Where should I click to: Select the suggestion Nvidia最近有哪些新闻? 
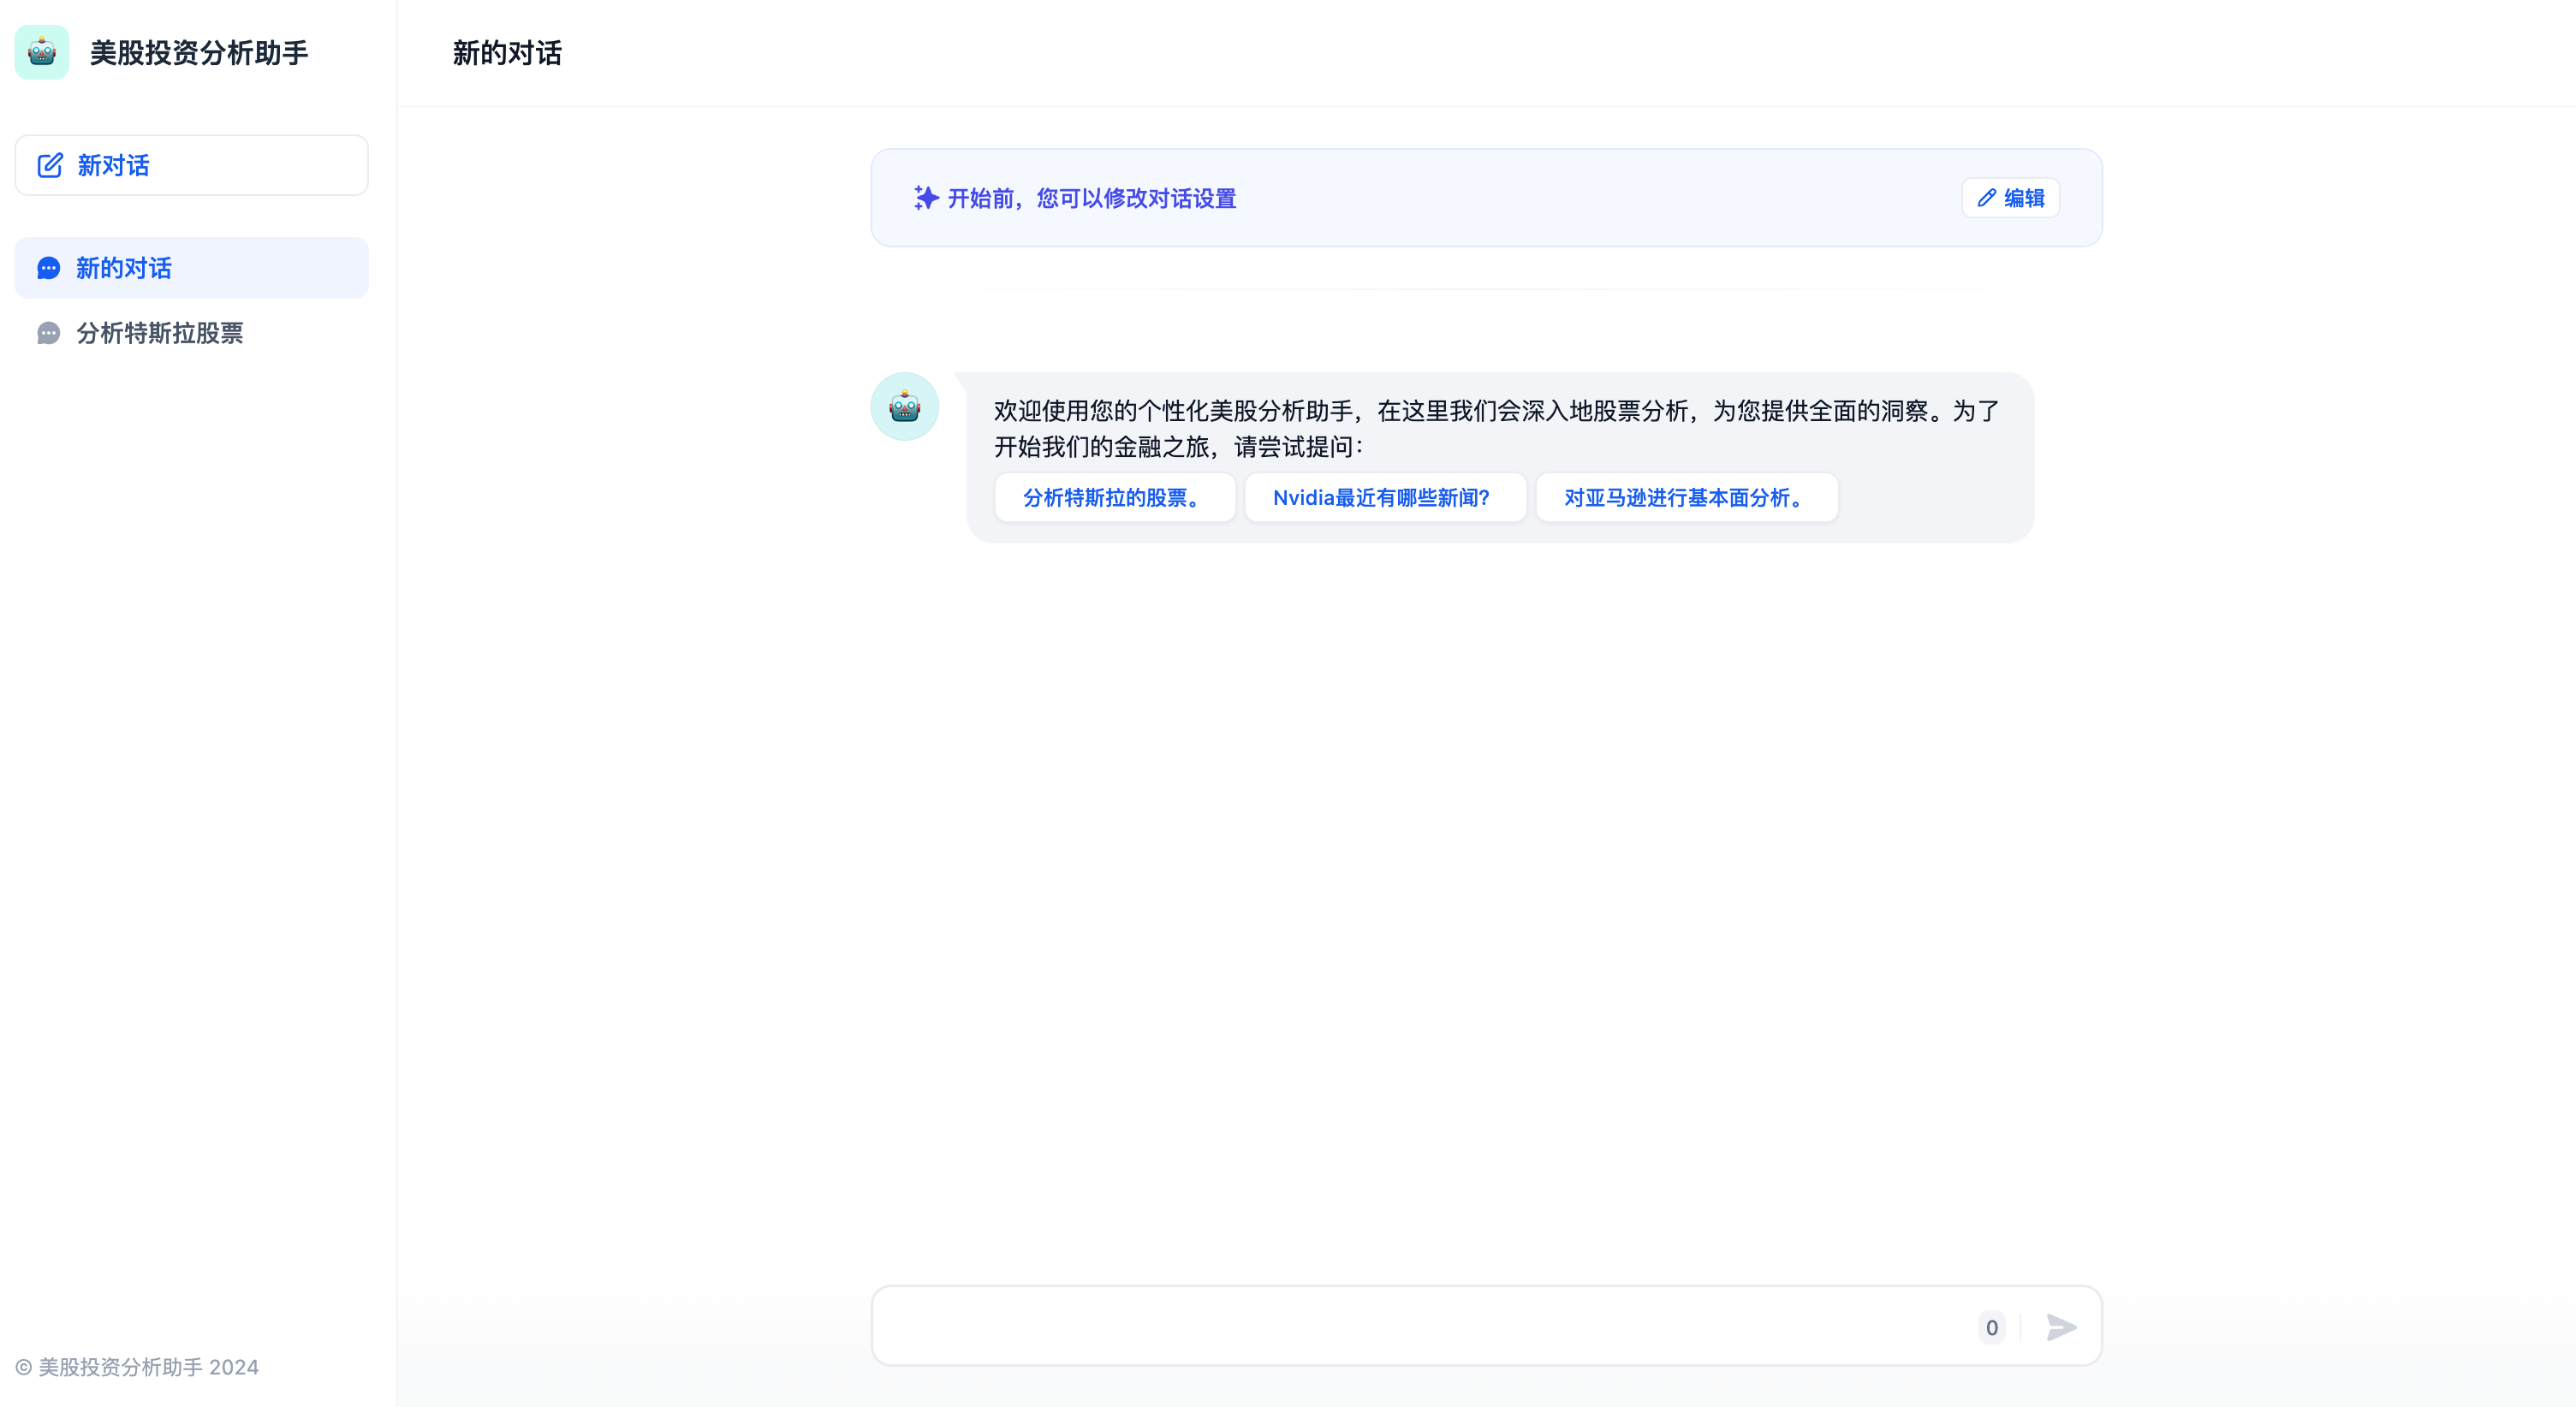tap(1385, 497)
